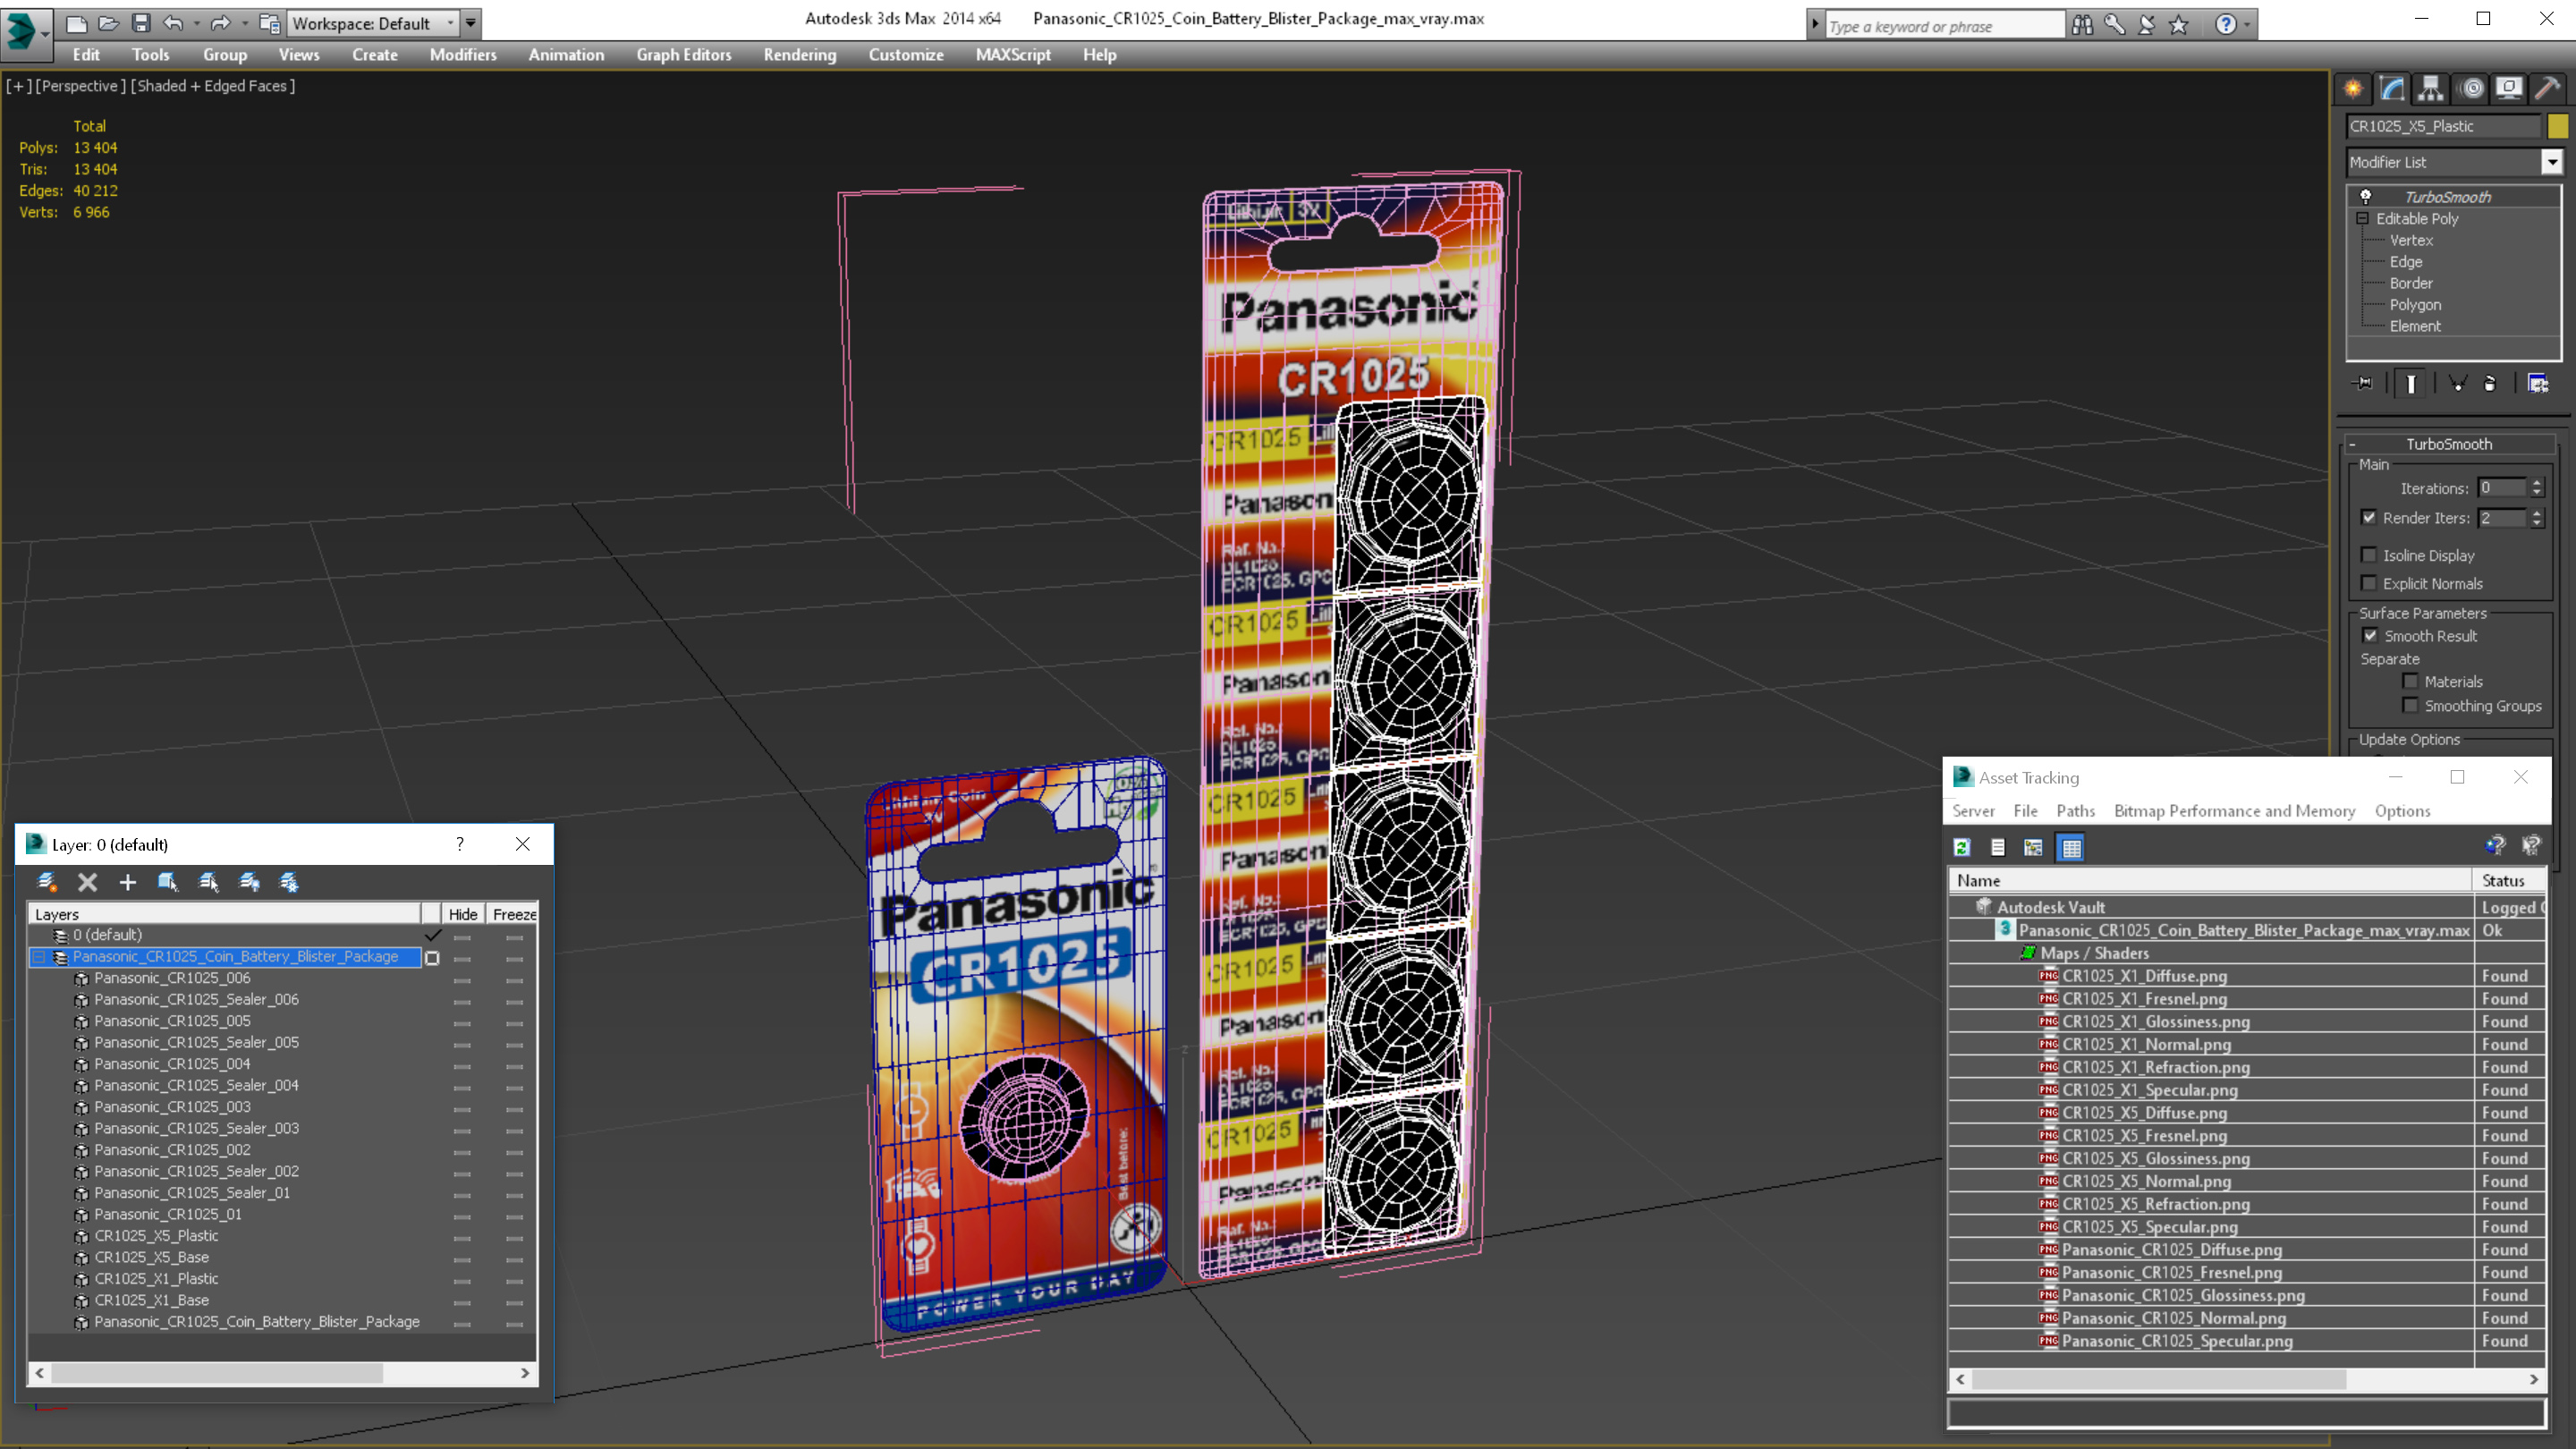Collapse the Editable Poly stack entry

pyautogui.click(x=2362, y=219)
